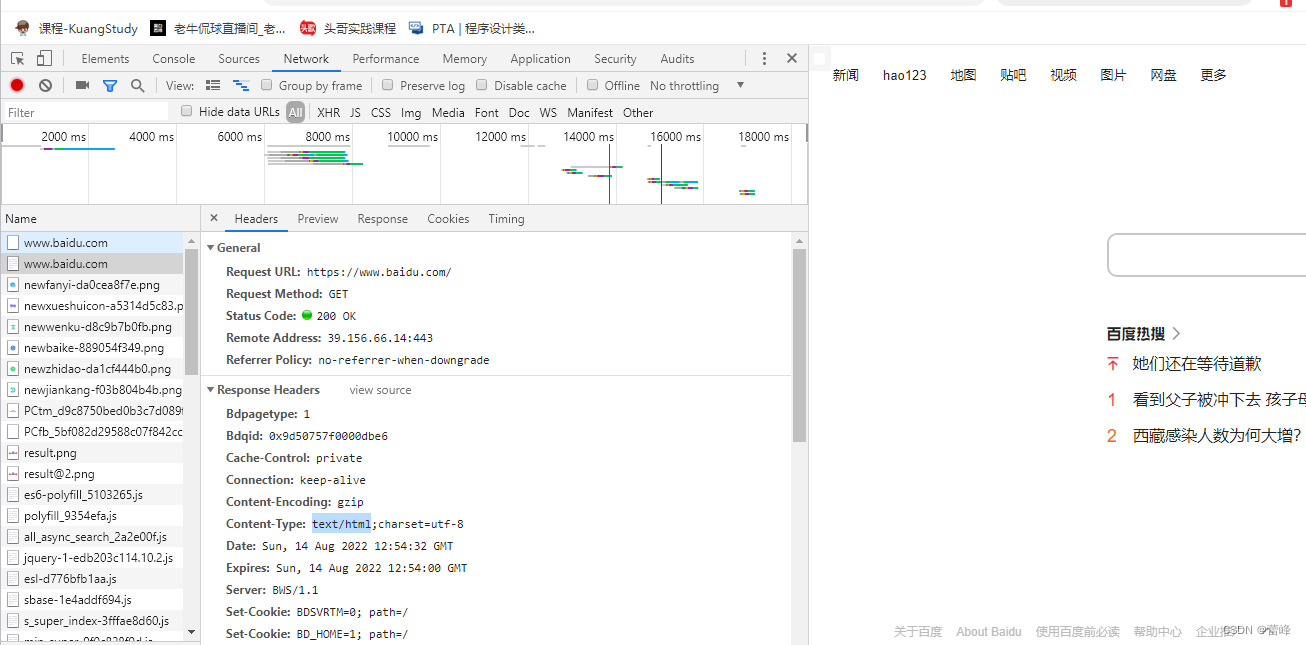Click the KuangStudy bookmark favicon

(23, 28)
